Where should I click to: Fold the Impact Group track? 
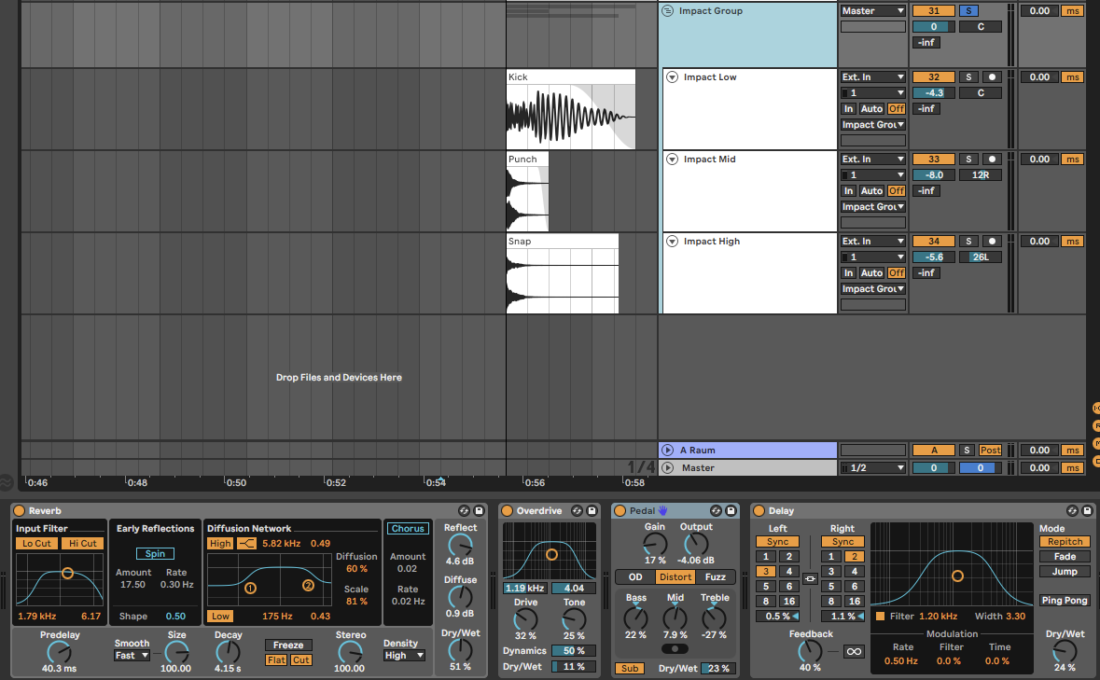click(x=668, y=11)
